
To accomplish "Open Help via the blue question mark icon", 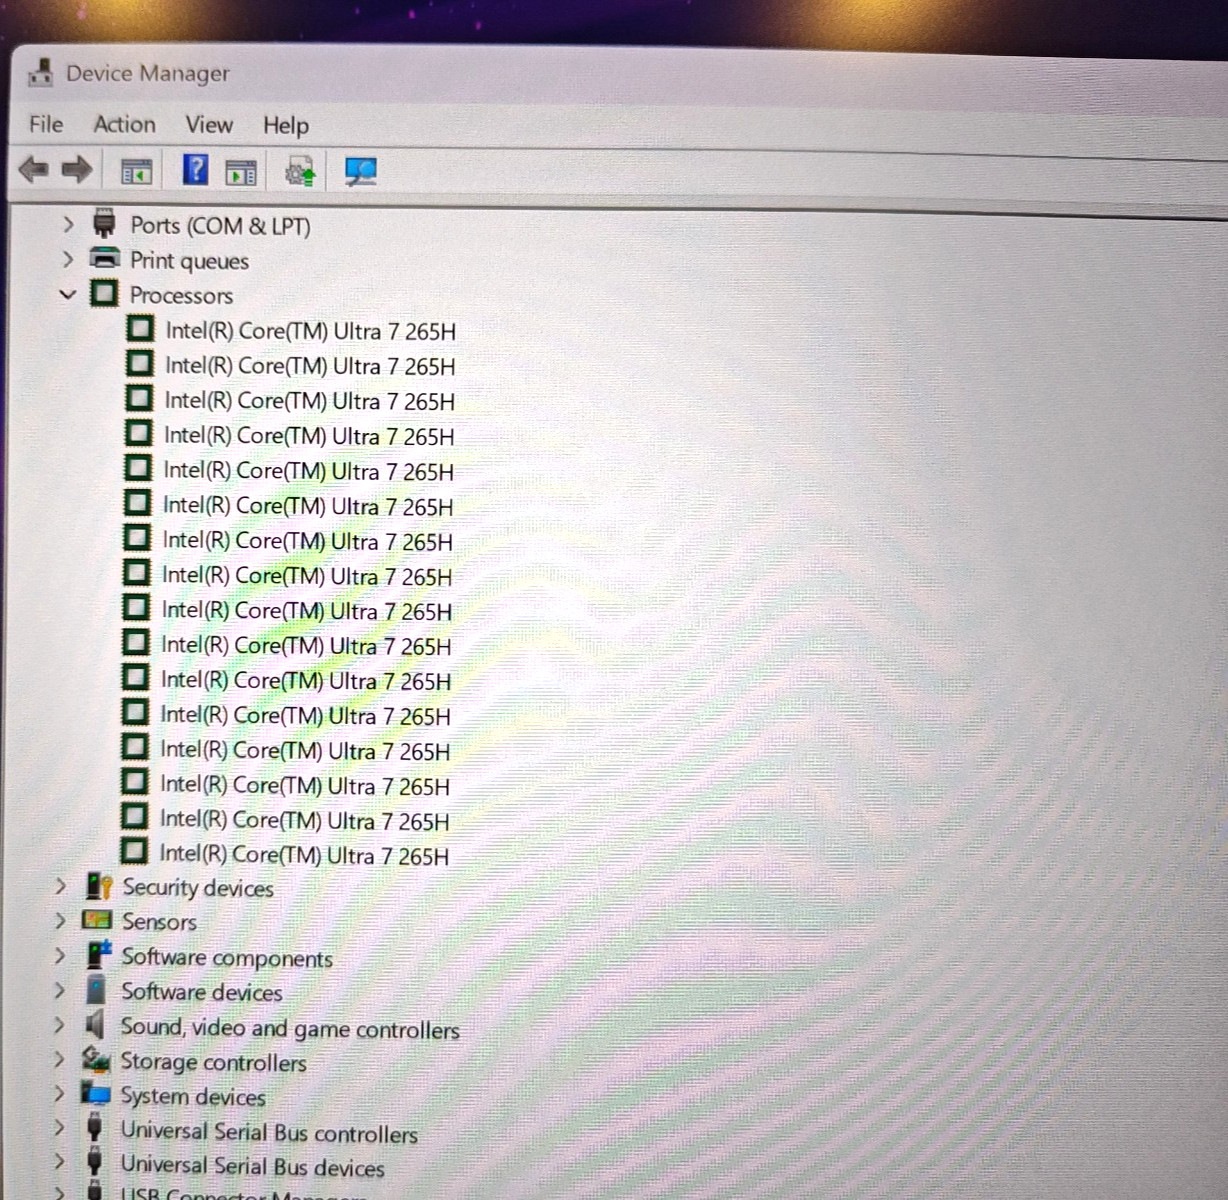I will 196,168.
